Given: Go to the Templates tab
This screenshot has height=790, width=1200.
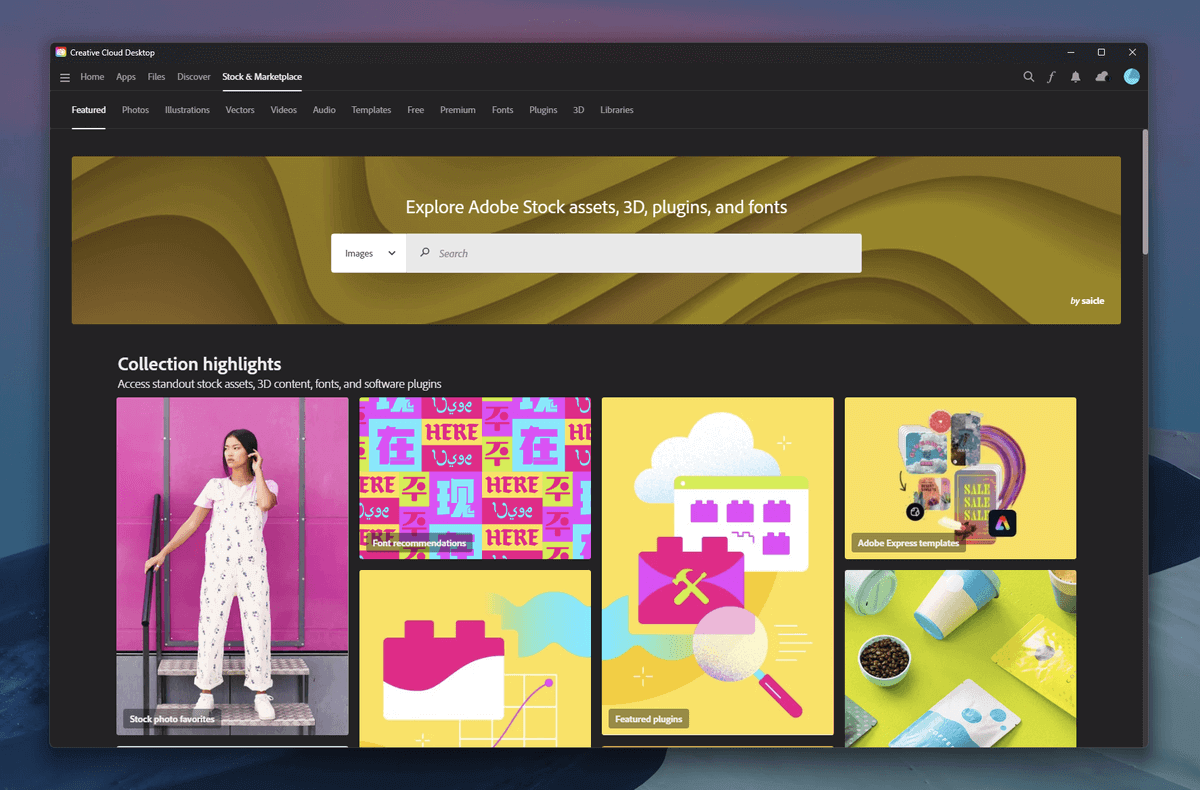Looking at the screenshot, I should pos(371,110).
